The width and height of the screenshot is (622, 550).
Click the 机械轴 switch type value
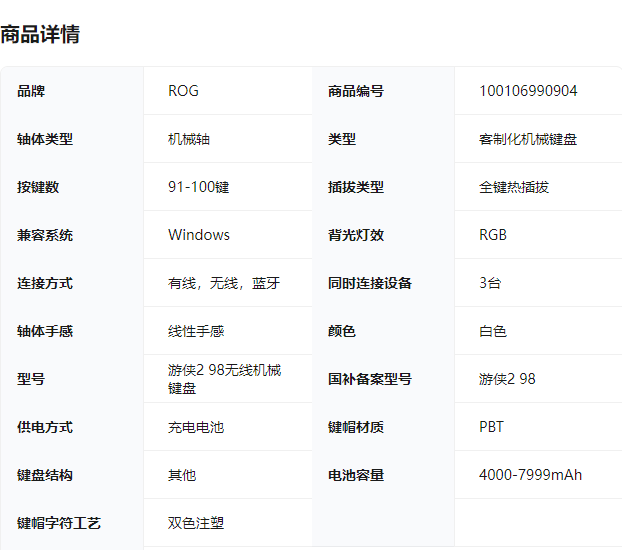point(189,139)
